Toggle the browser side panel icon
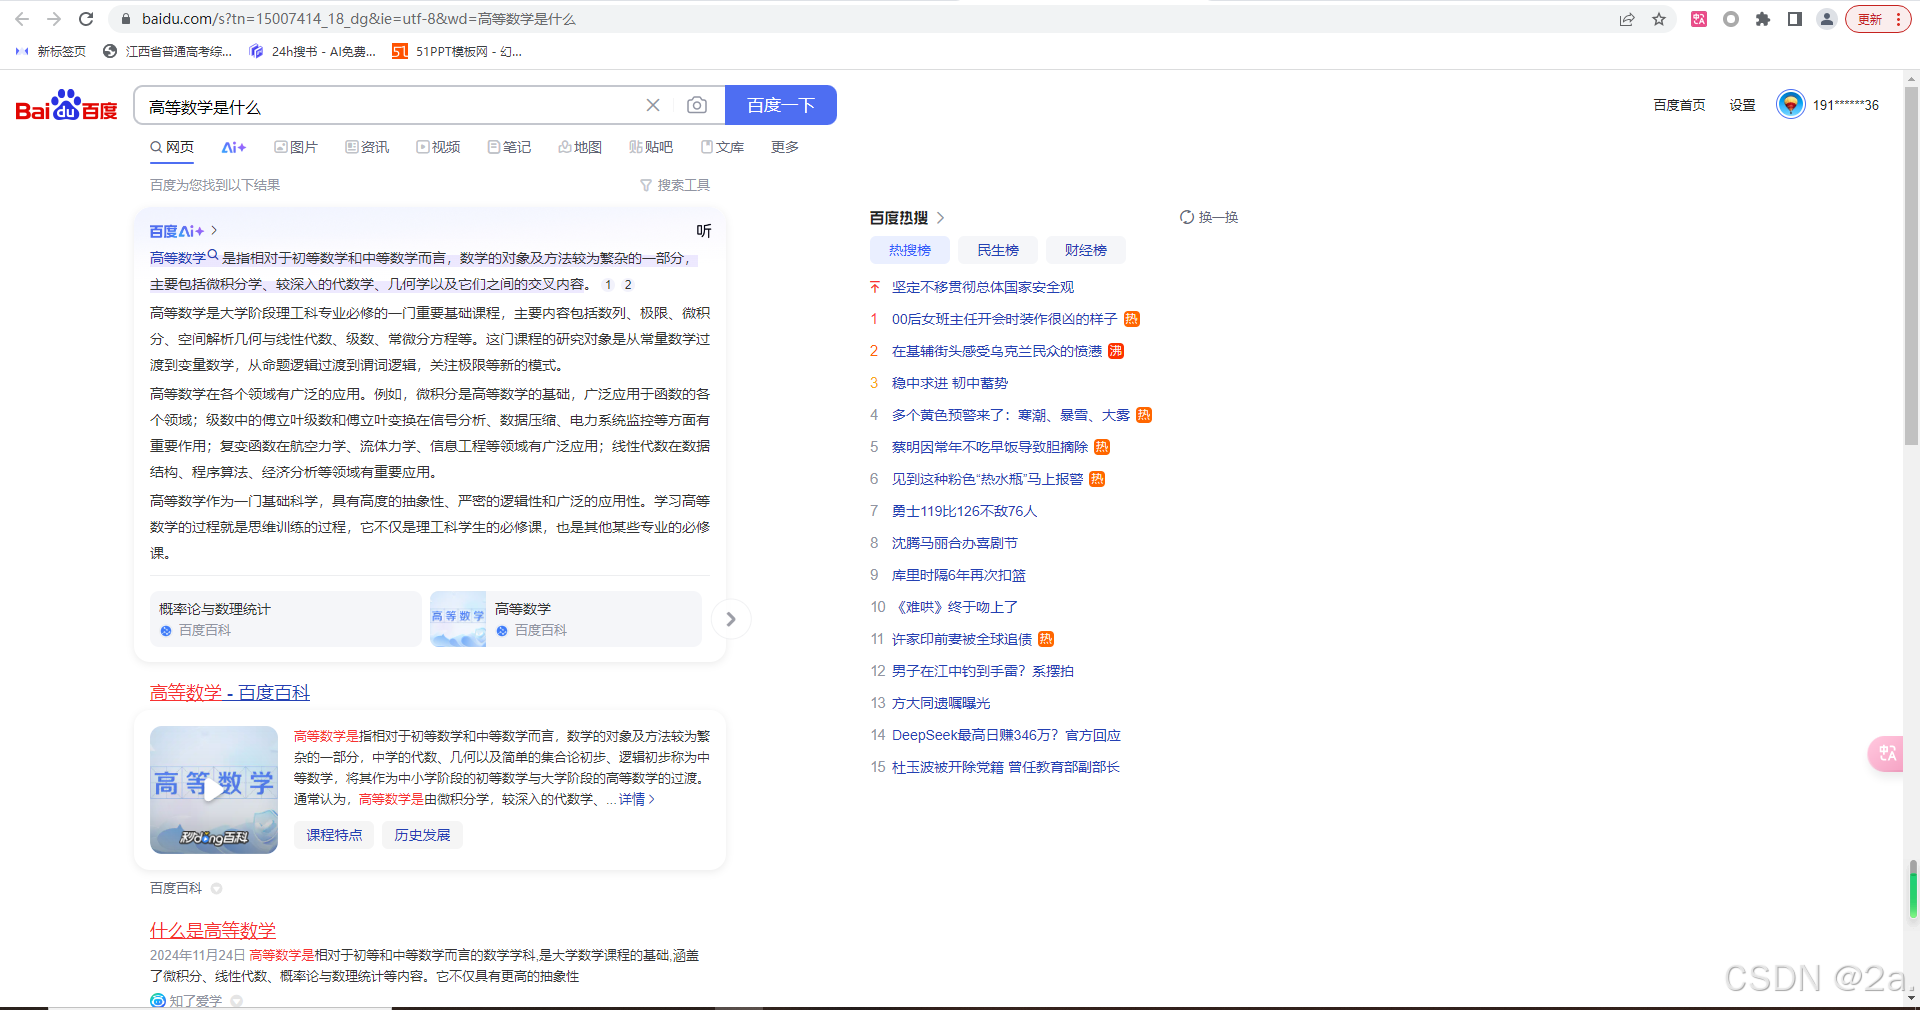Image resolution: width=1920 pixels, height=1010 pixels. (1795, 19)
